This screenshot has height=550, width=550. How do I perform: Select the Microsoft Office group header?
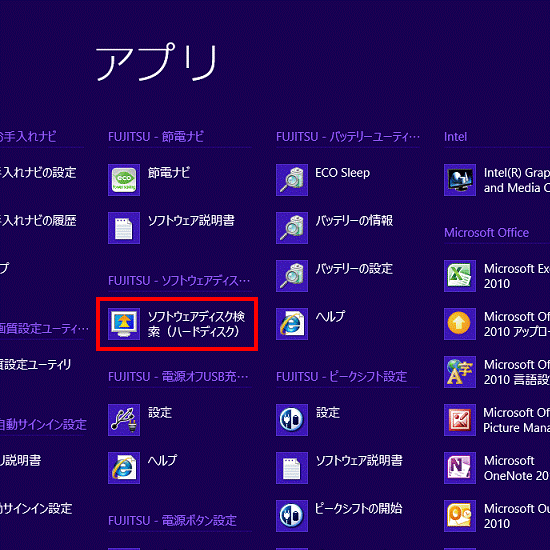pyautogui.click(x=487, y=233)
